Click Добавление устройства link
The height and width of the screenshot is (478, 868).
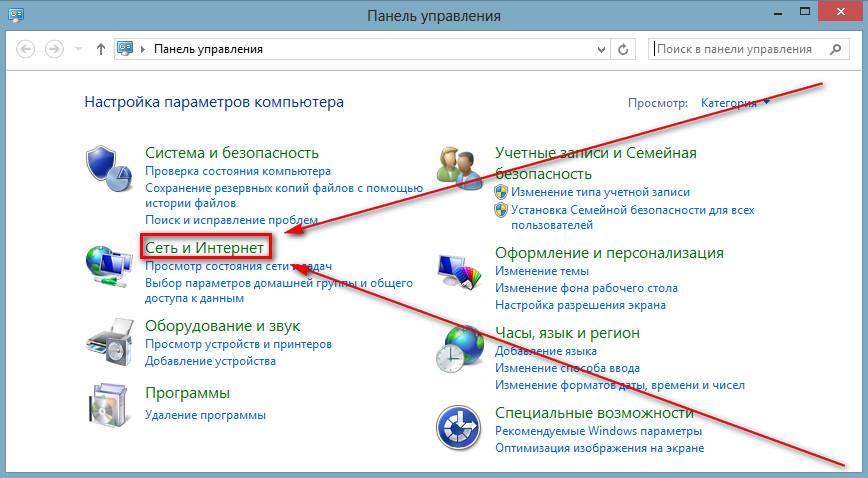210,361
